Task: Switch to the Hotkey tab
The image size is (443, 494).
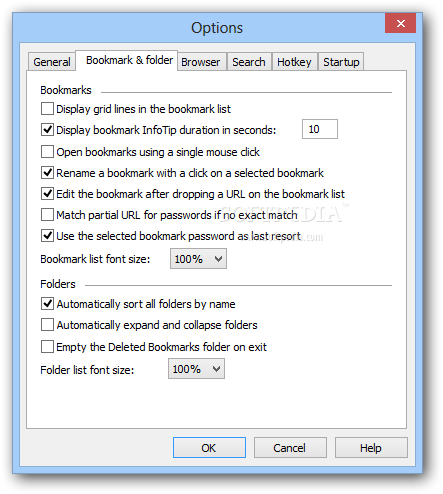Action: pyautogui.click(x=294, y=62)
